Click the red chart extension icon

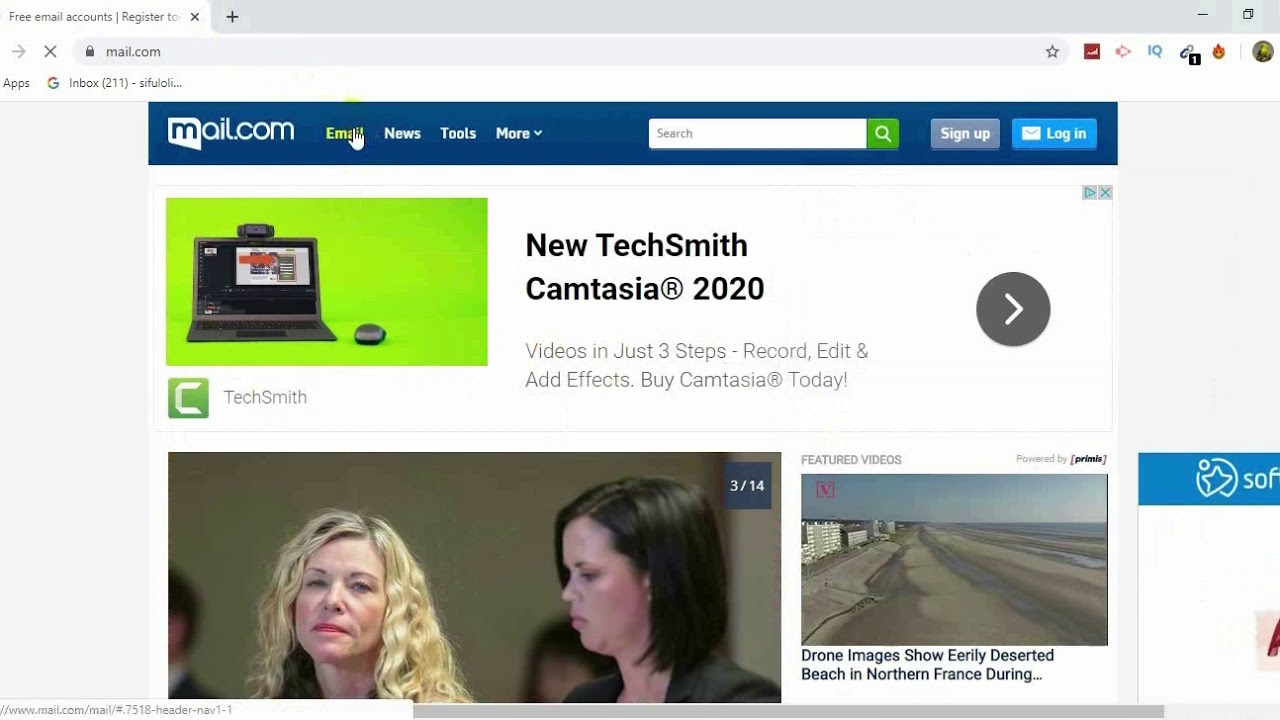(1092, 52)
